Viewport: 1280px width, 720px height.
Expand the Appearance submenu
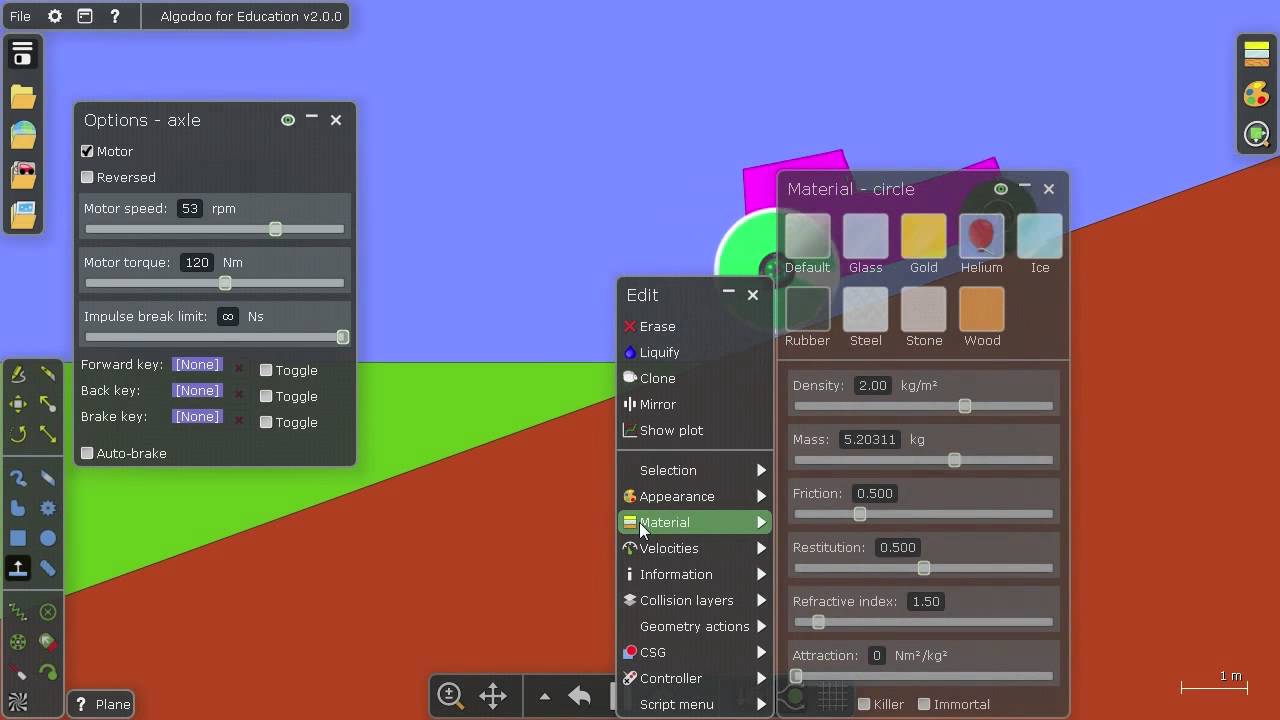click(x=695, y=496)
